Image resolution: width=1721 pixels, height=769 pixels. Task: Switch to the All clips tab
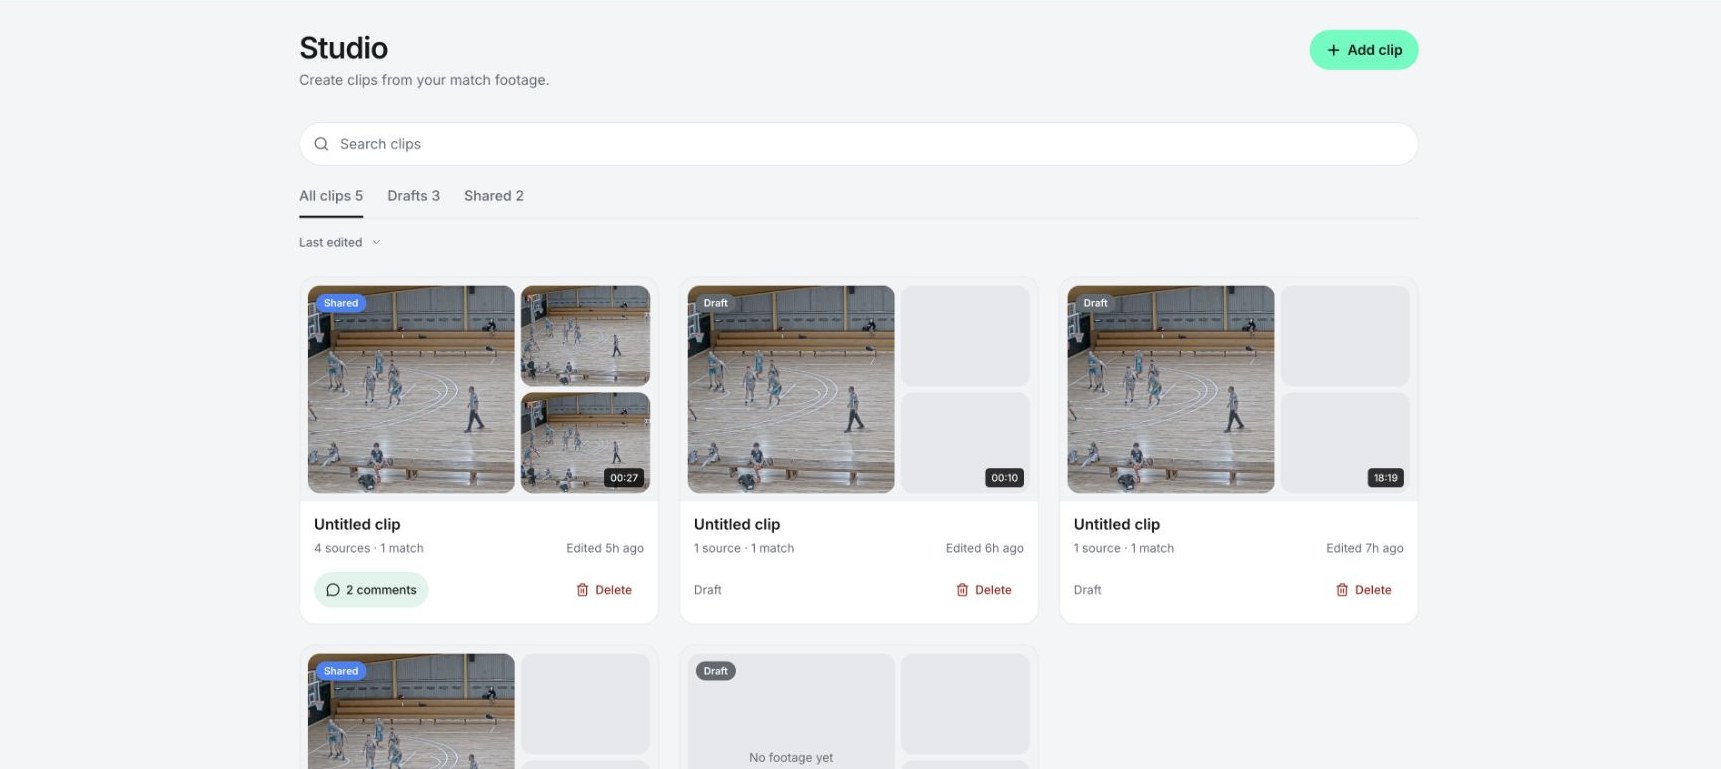(331, 196)
